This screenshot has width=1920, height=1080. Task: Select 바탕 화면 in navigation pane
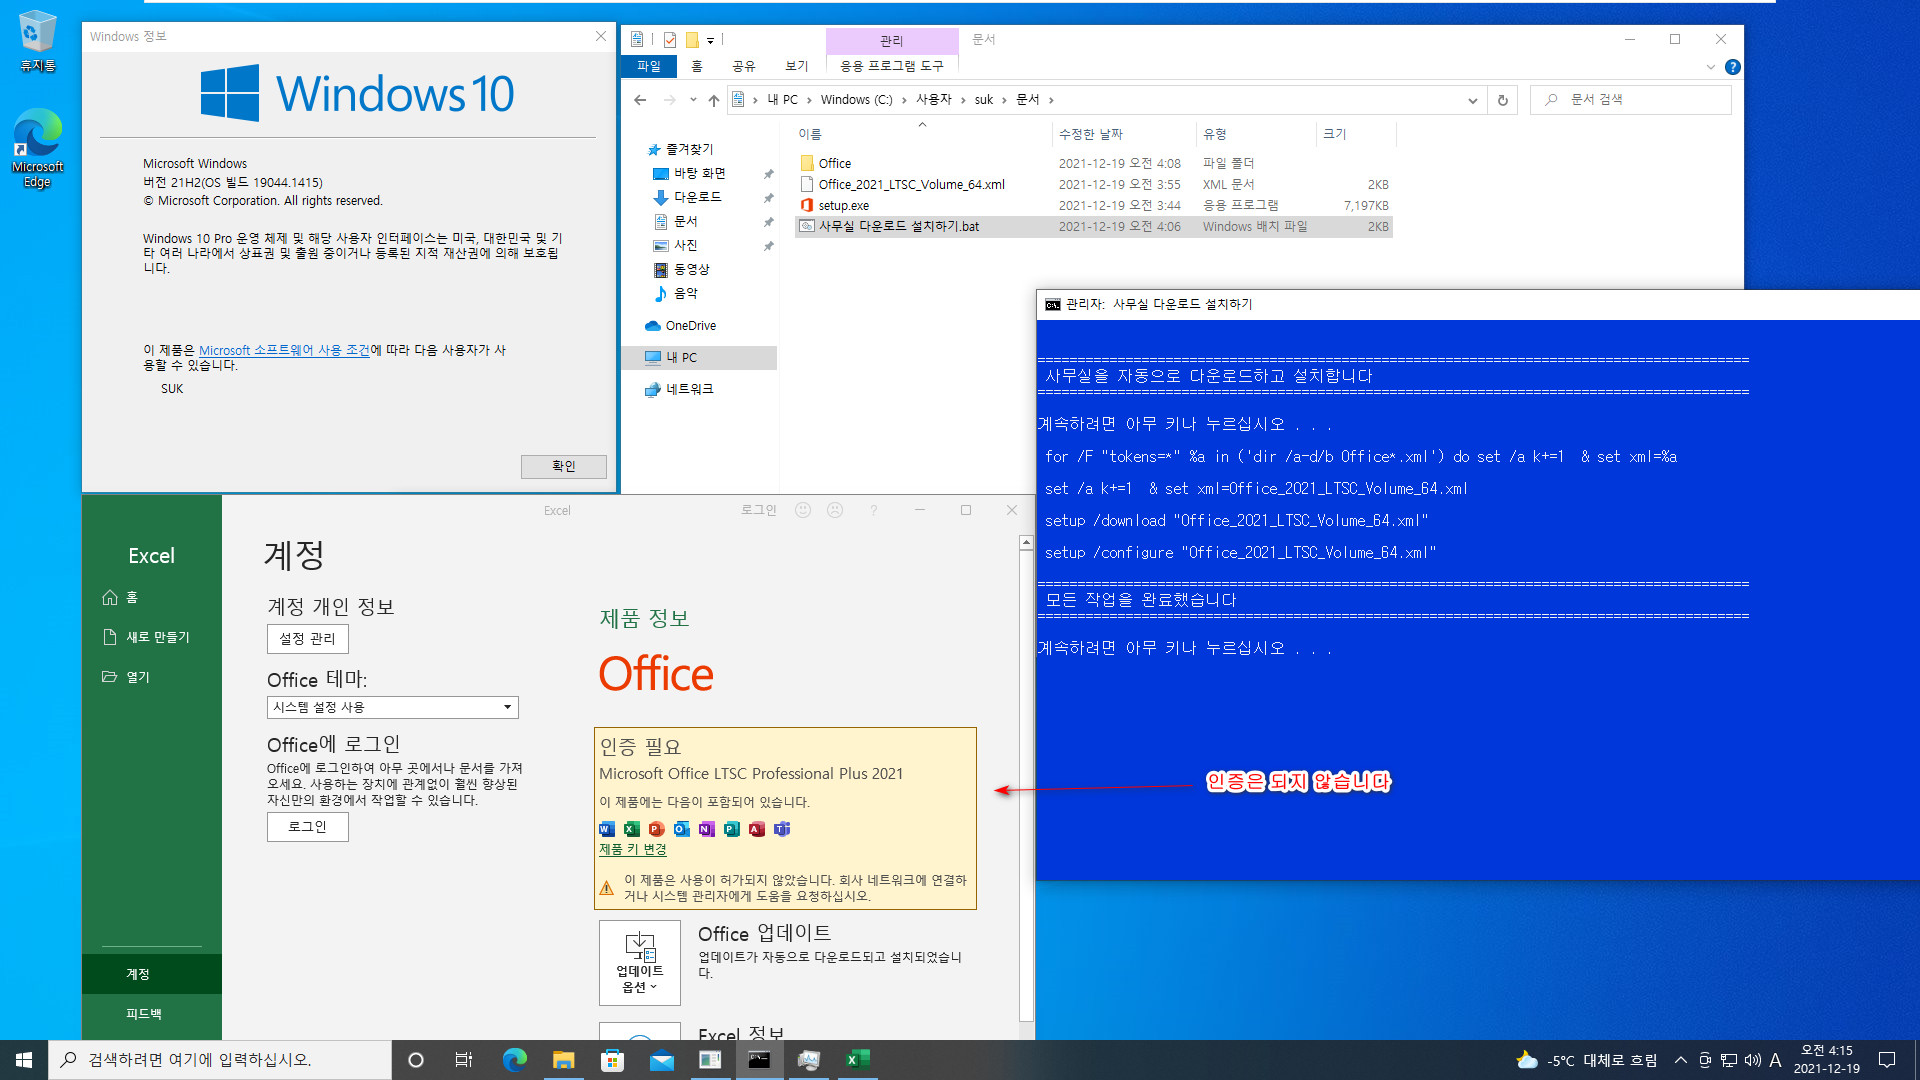pos(699,173)
